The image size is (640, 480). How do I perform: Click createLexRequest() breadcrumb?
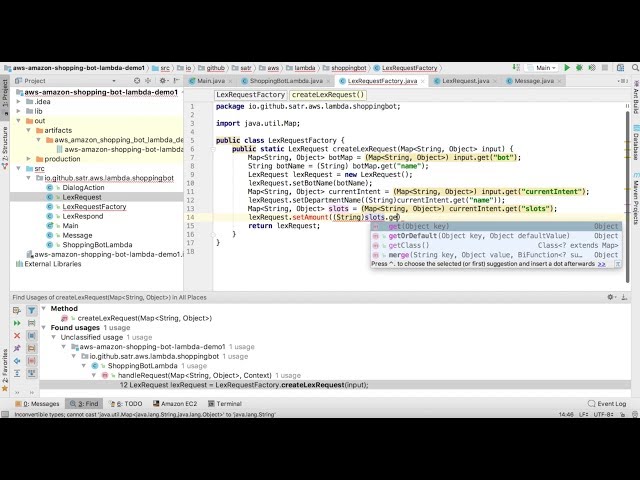click(x=328, y=95)
